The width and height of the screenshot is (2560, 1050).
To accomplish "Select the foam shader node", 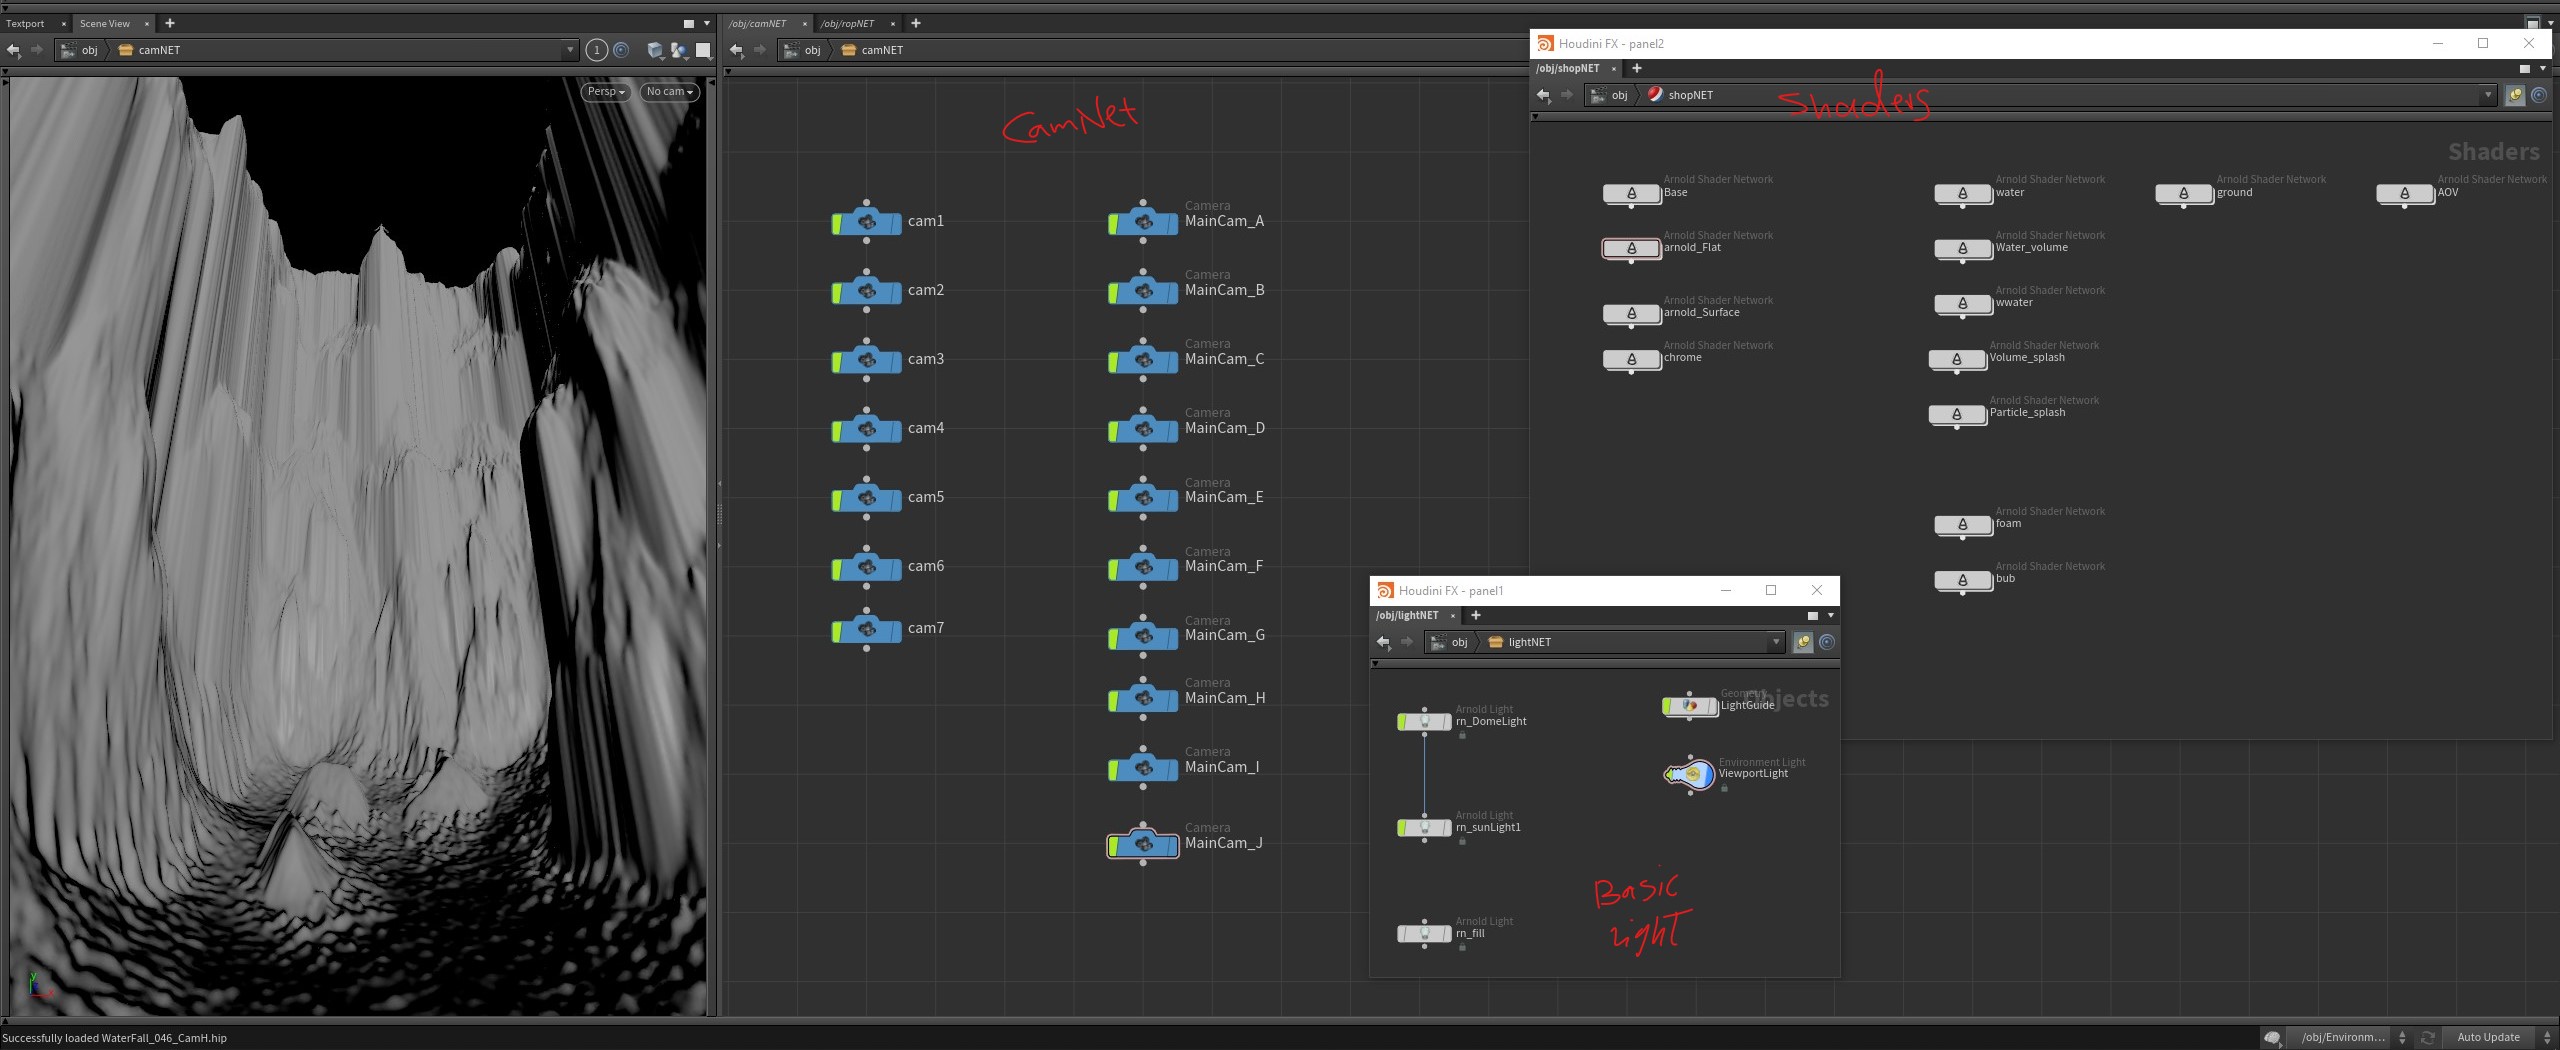I will point(1962,524).
